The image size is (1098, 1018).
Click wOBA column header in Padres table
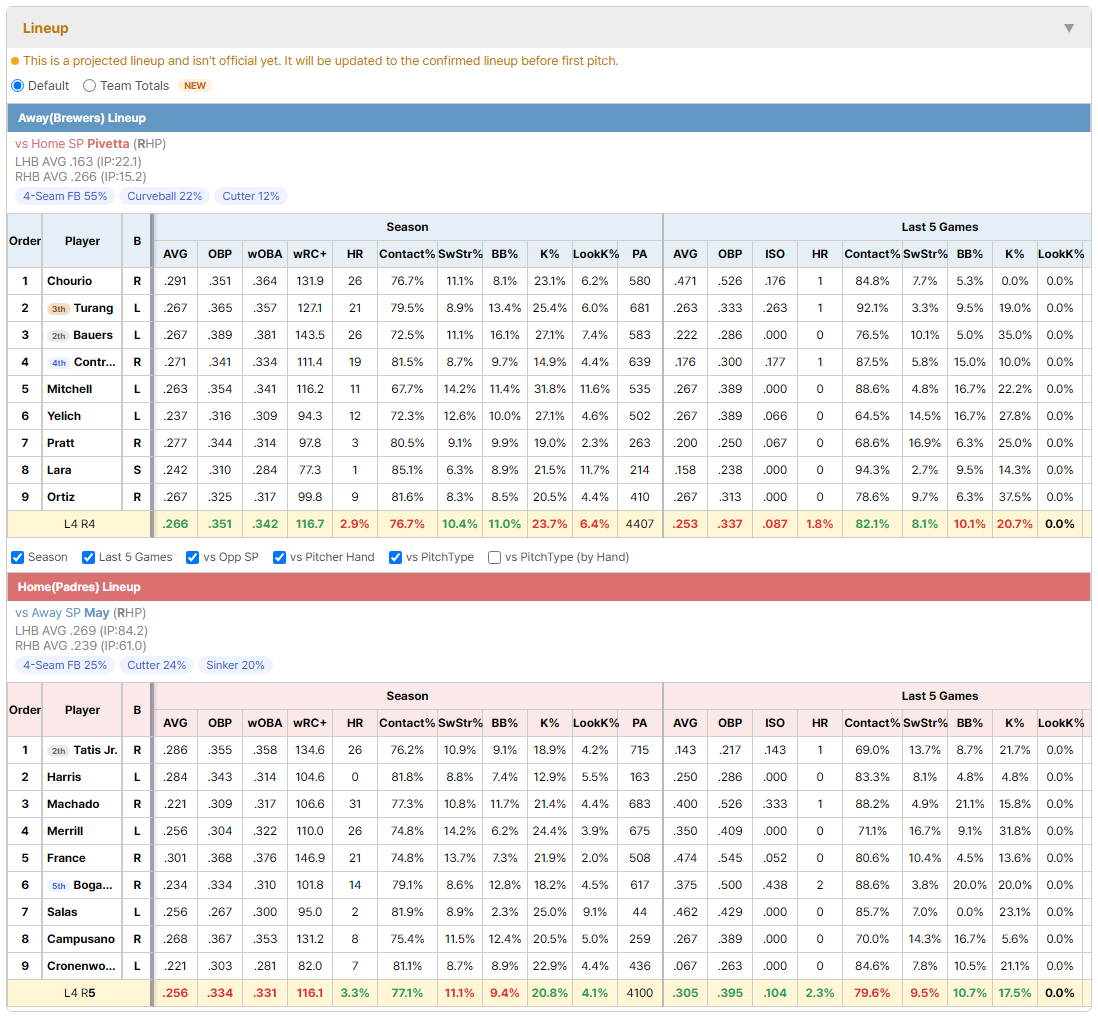tap(265, 723)
